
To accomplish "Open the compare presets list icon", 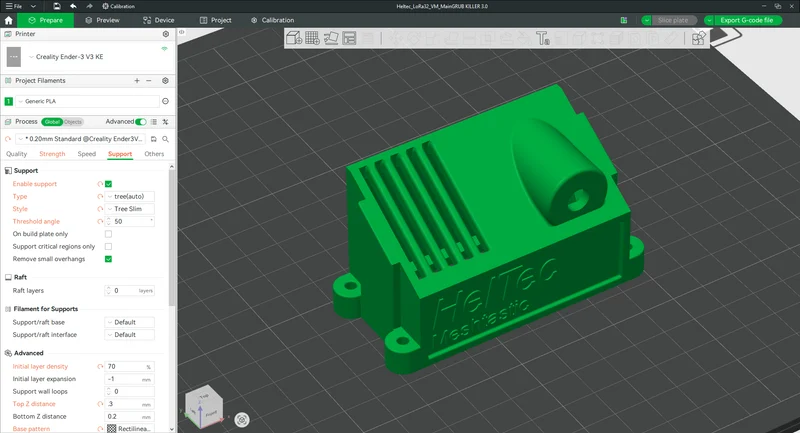I will pyautogui.click(x=154, y=121).
